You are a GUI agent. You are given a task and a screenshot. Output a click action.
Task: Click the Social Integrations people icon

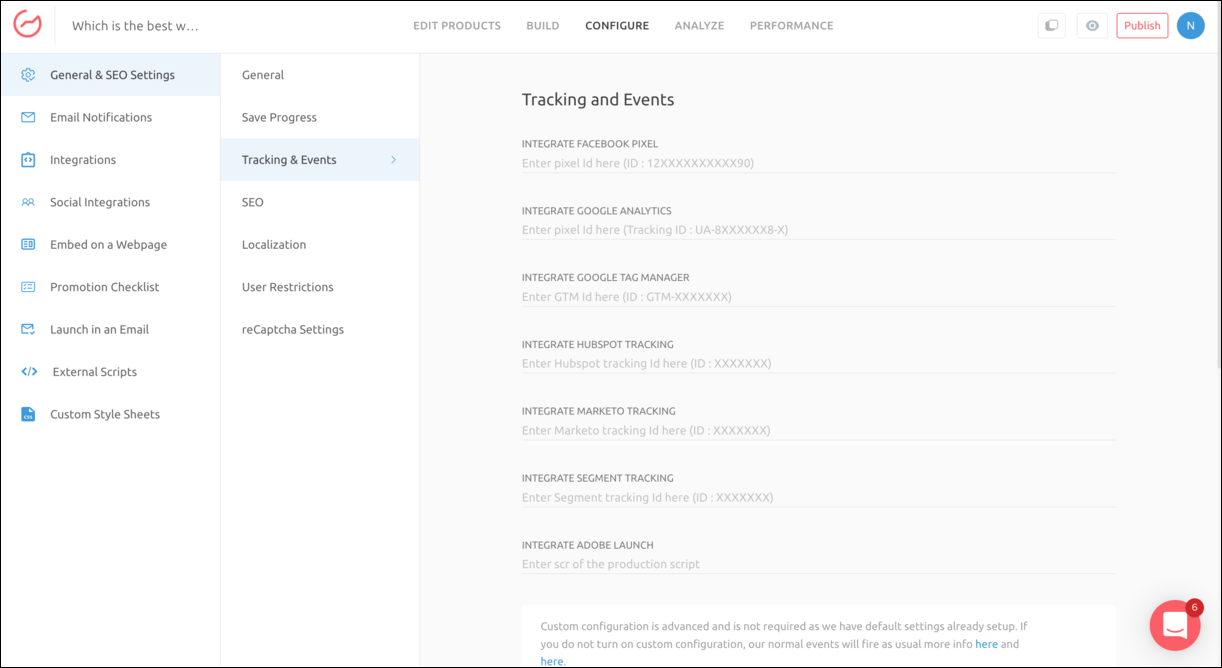[28, 202]
